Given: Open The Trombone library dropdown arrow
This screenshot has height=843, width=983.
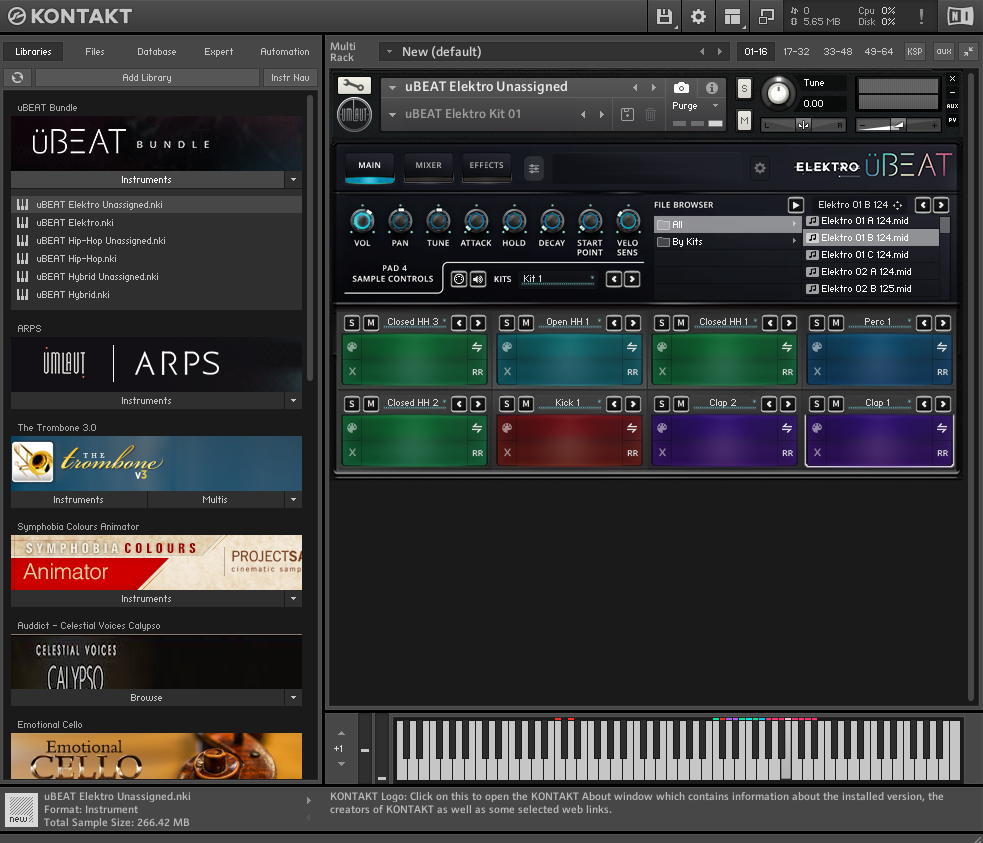Looking at the screenshot, I should point(293,500).
